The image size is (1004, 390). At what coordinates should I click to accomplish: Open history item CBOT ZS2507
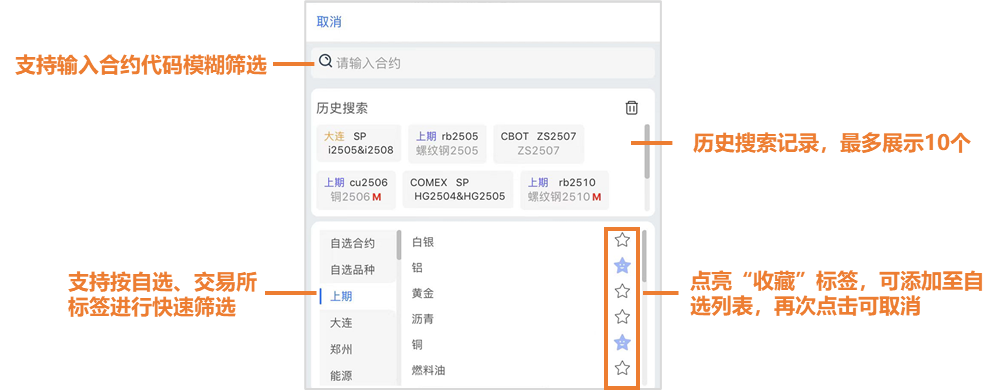(538, 143)
